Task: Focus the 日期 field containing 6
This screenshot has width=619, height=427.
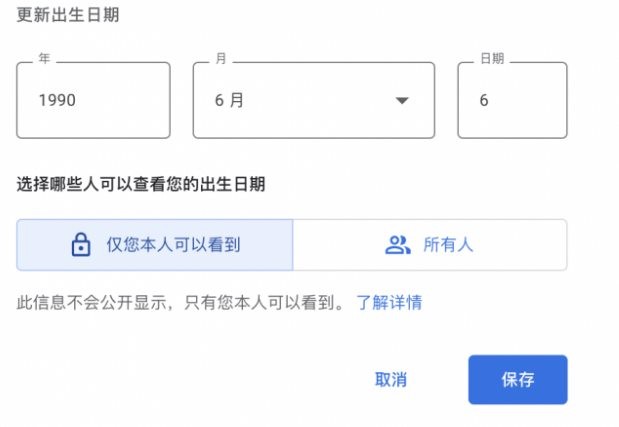Action: click(512, 100)
